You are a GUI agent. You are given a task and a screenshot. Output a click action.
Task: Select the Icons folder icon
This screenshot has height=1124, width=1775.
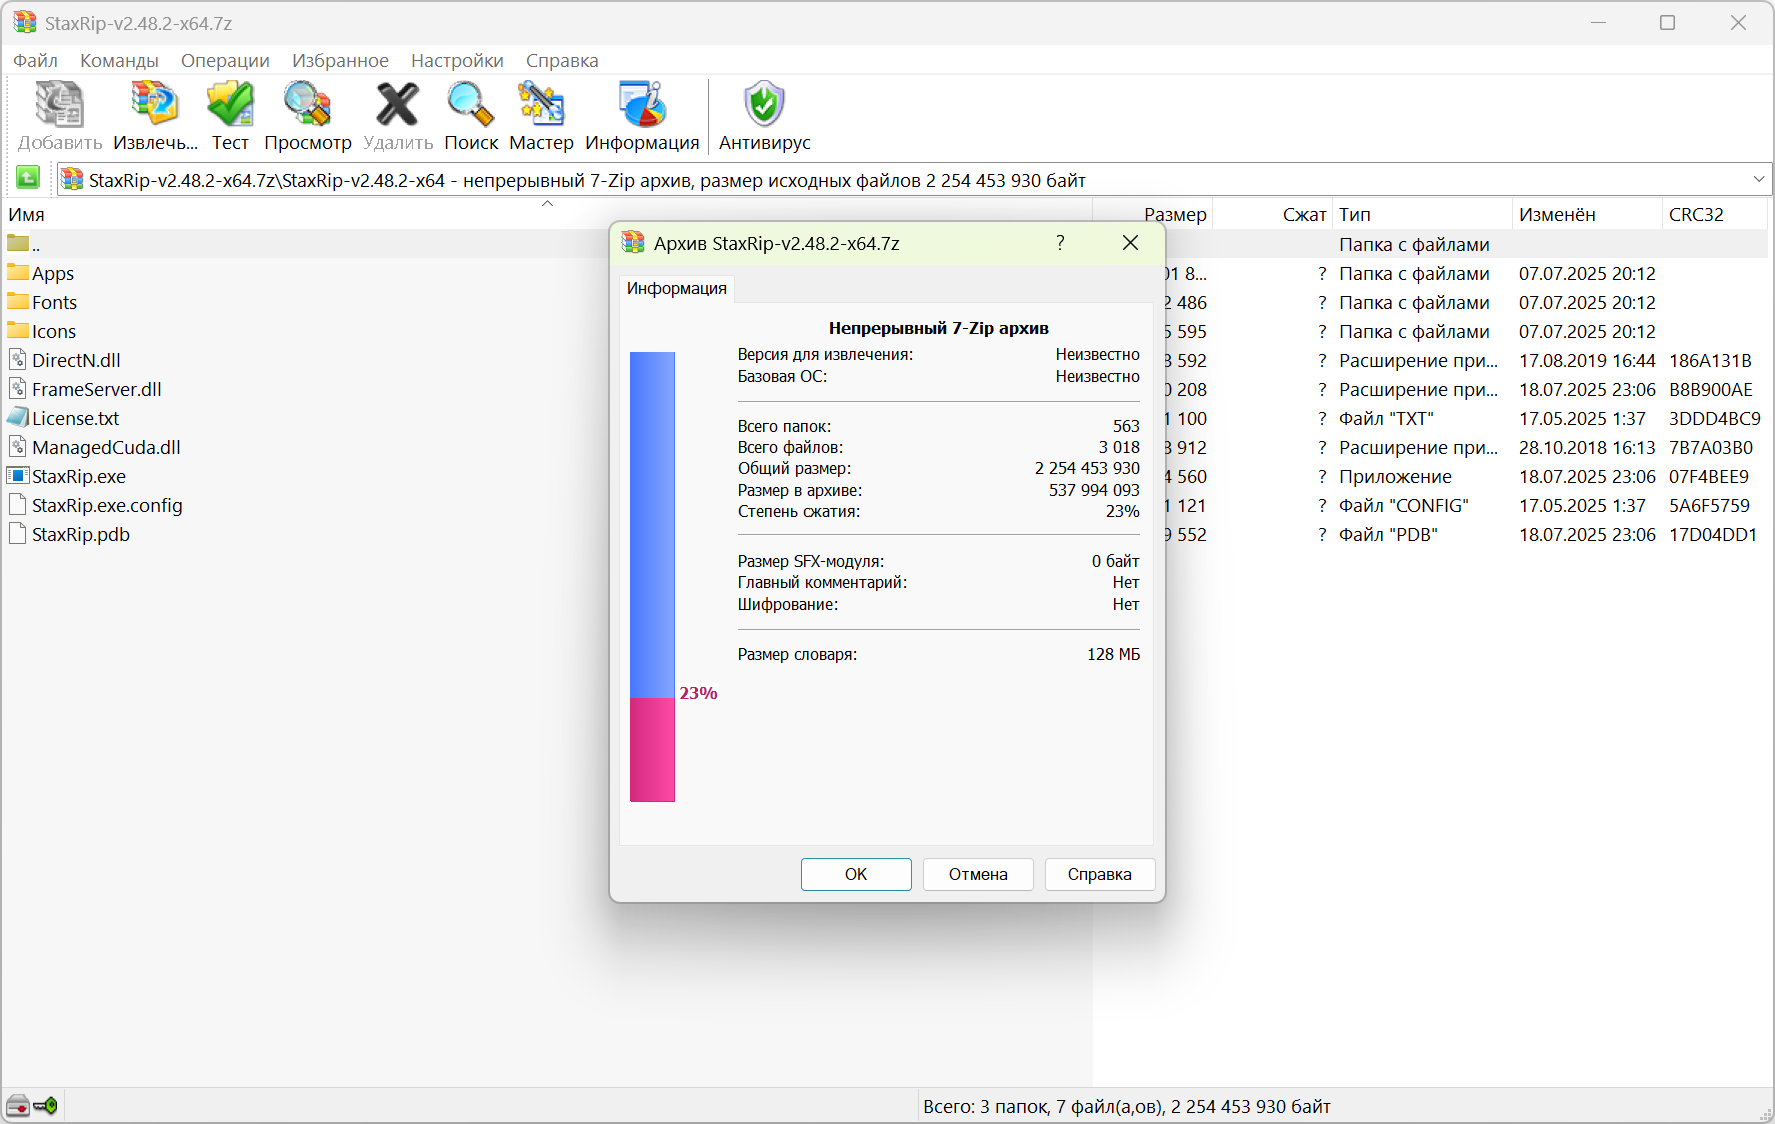pos(18,330)
